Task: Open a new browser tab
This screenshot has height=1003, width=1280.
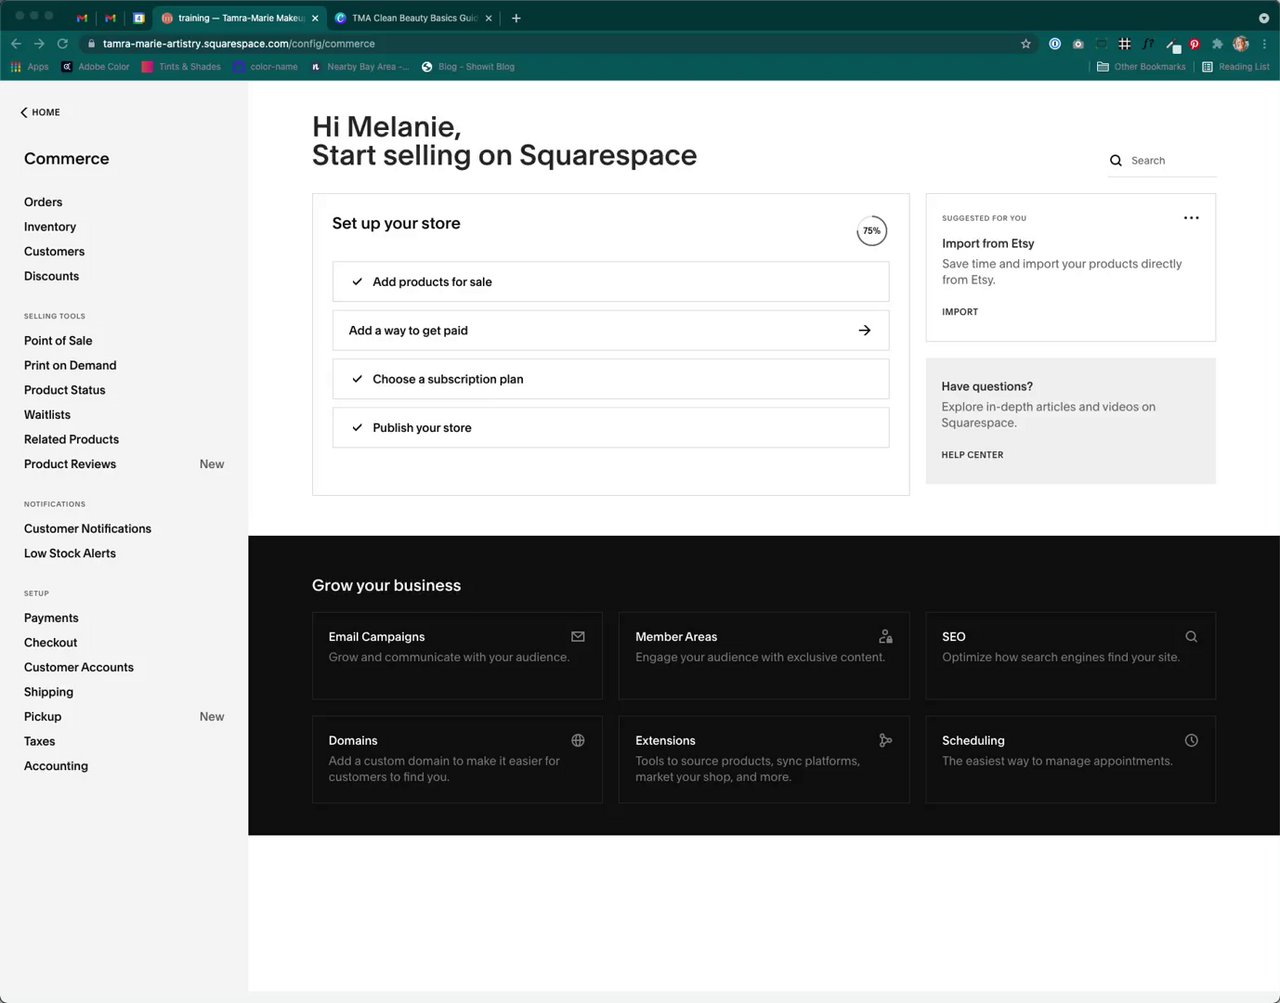Action: click(x=516, y=18)
